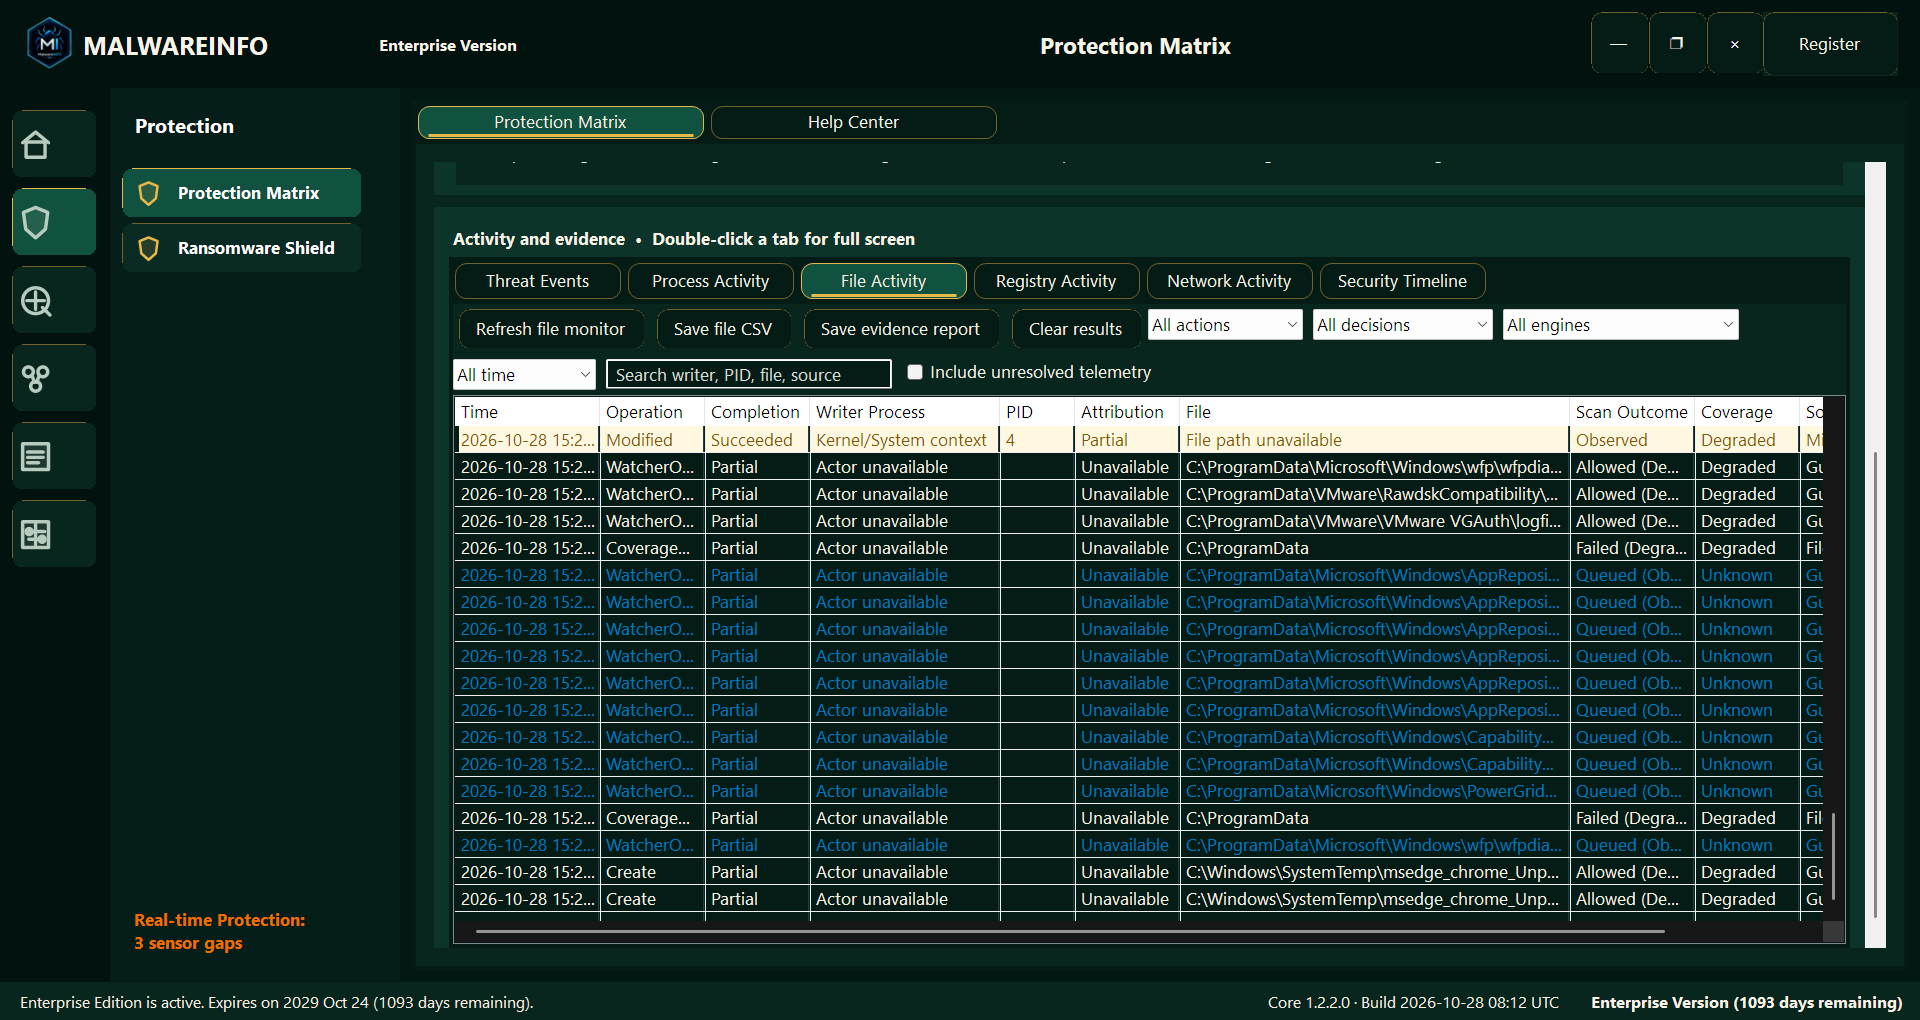
Task: Click the Register button
Action: click(x=1829, y=44)
